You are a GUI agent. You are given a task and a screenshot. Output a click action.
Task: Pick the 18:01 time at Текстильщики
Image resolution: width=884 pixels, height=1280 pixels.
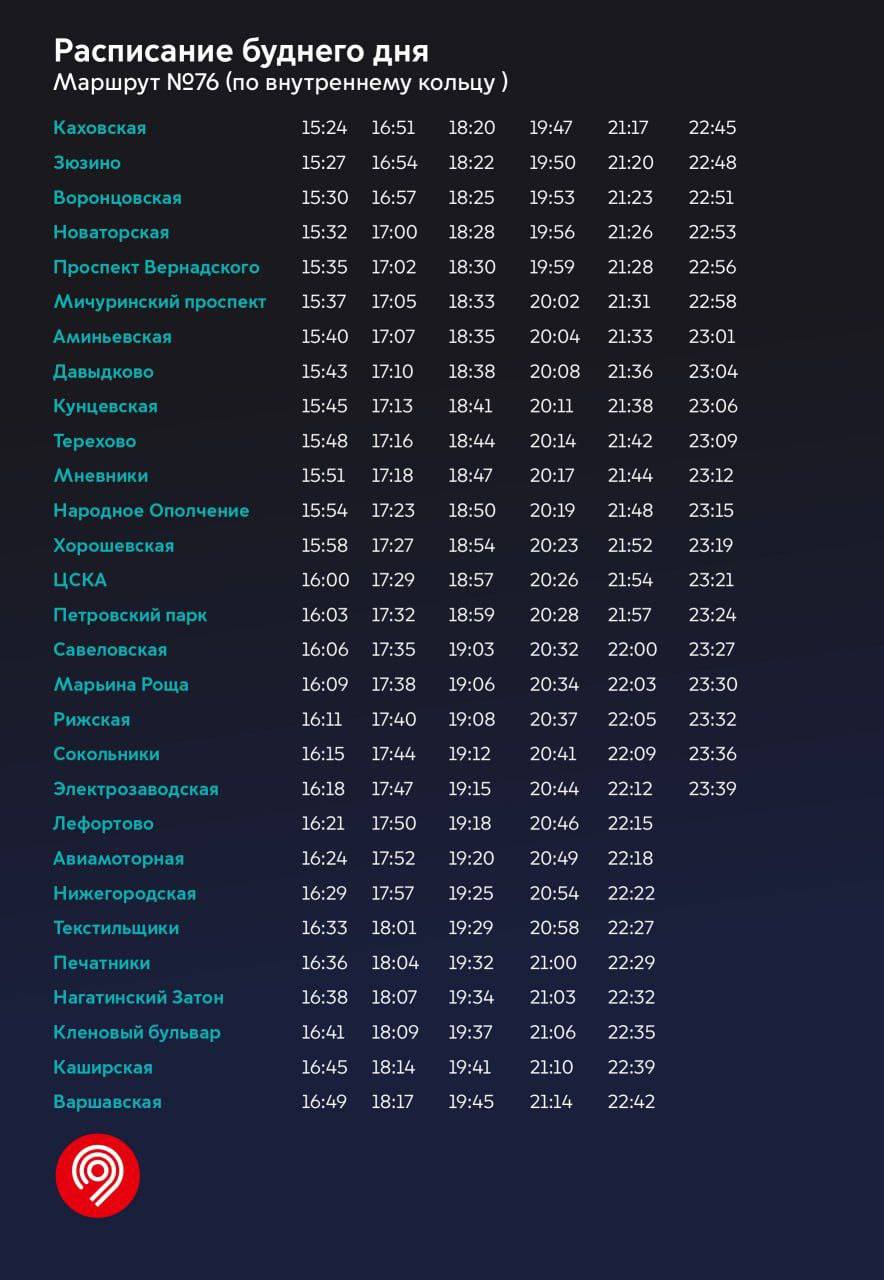click(394, 928)
